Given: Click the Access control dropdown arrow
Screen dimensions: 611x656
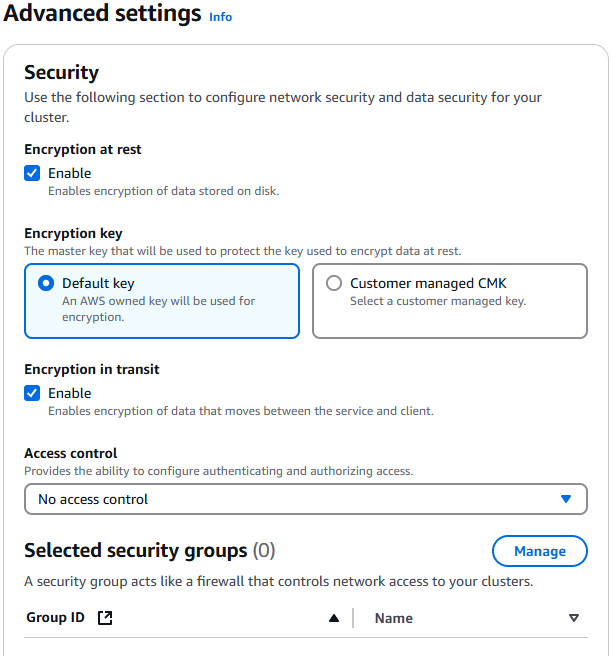Looking at the screenshot, I should coord(566,499).
